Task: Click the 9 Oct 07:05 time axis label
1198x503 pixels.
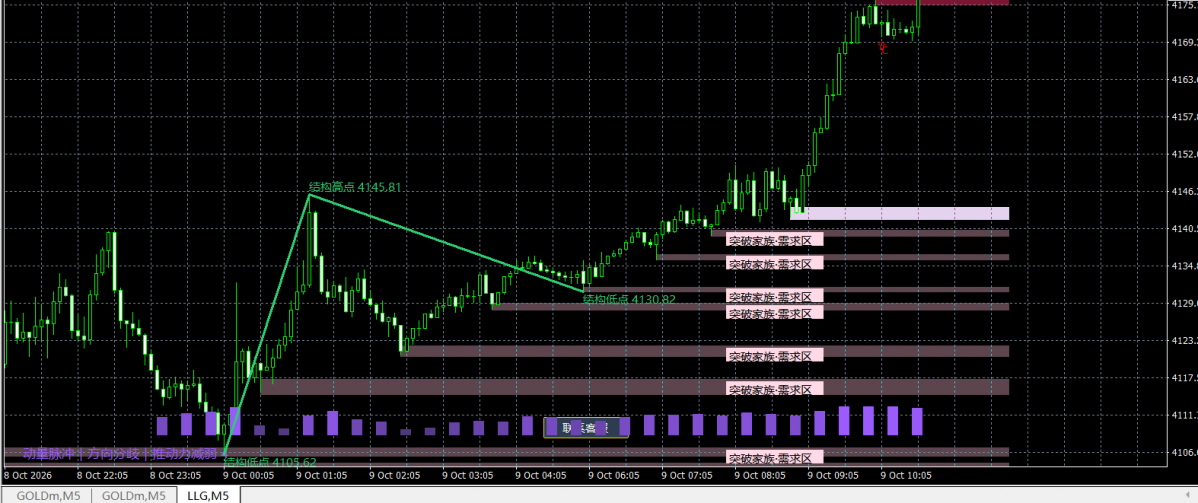Action: coord(688,475)
